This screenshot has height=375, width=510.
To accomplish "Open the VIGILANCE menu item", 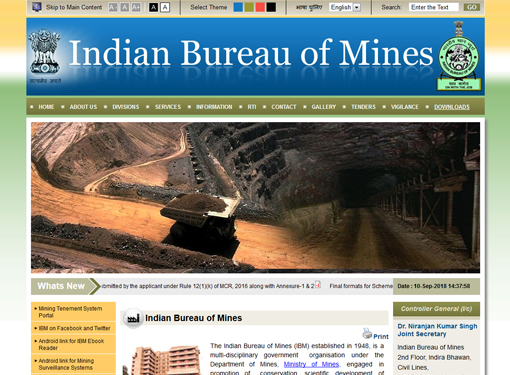I will pos(405,107).
